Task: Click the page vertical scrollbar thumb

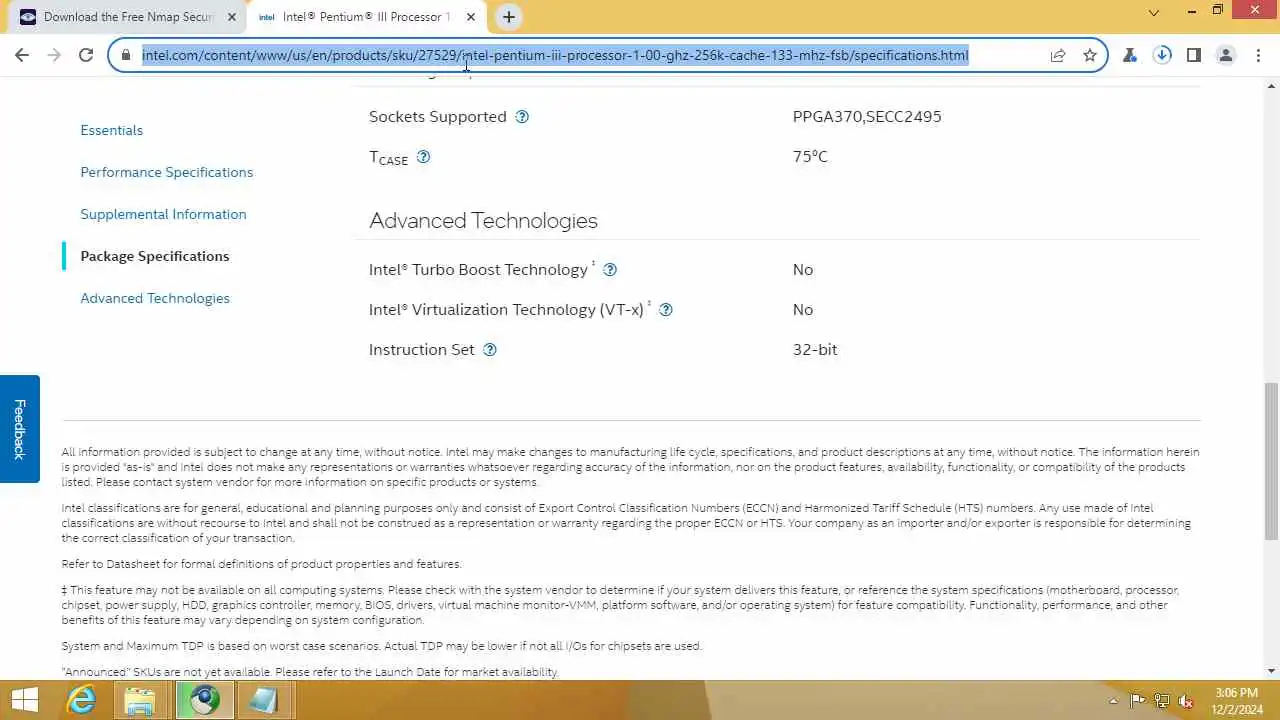Action: tap(1271, 462)
